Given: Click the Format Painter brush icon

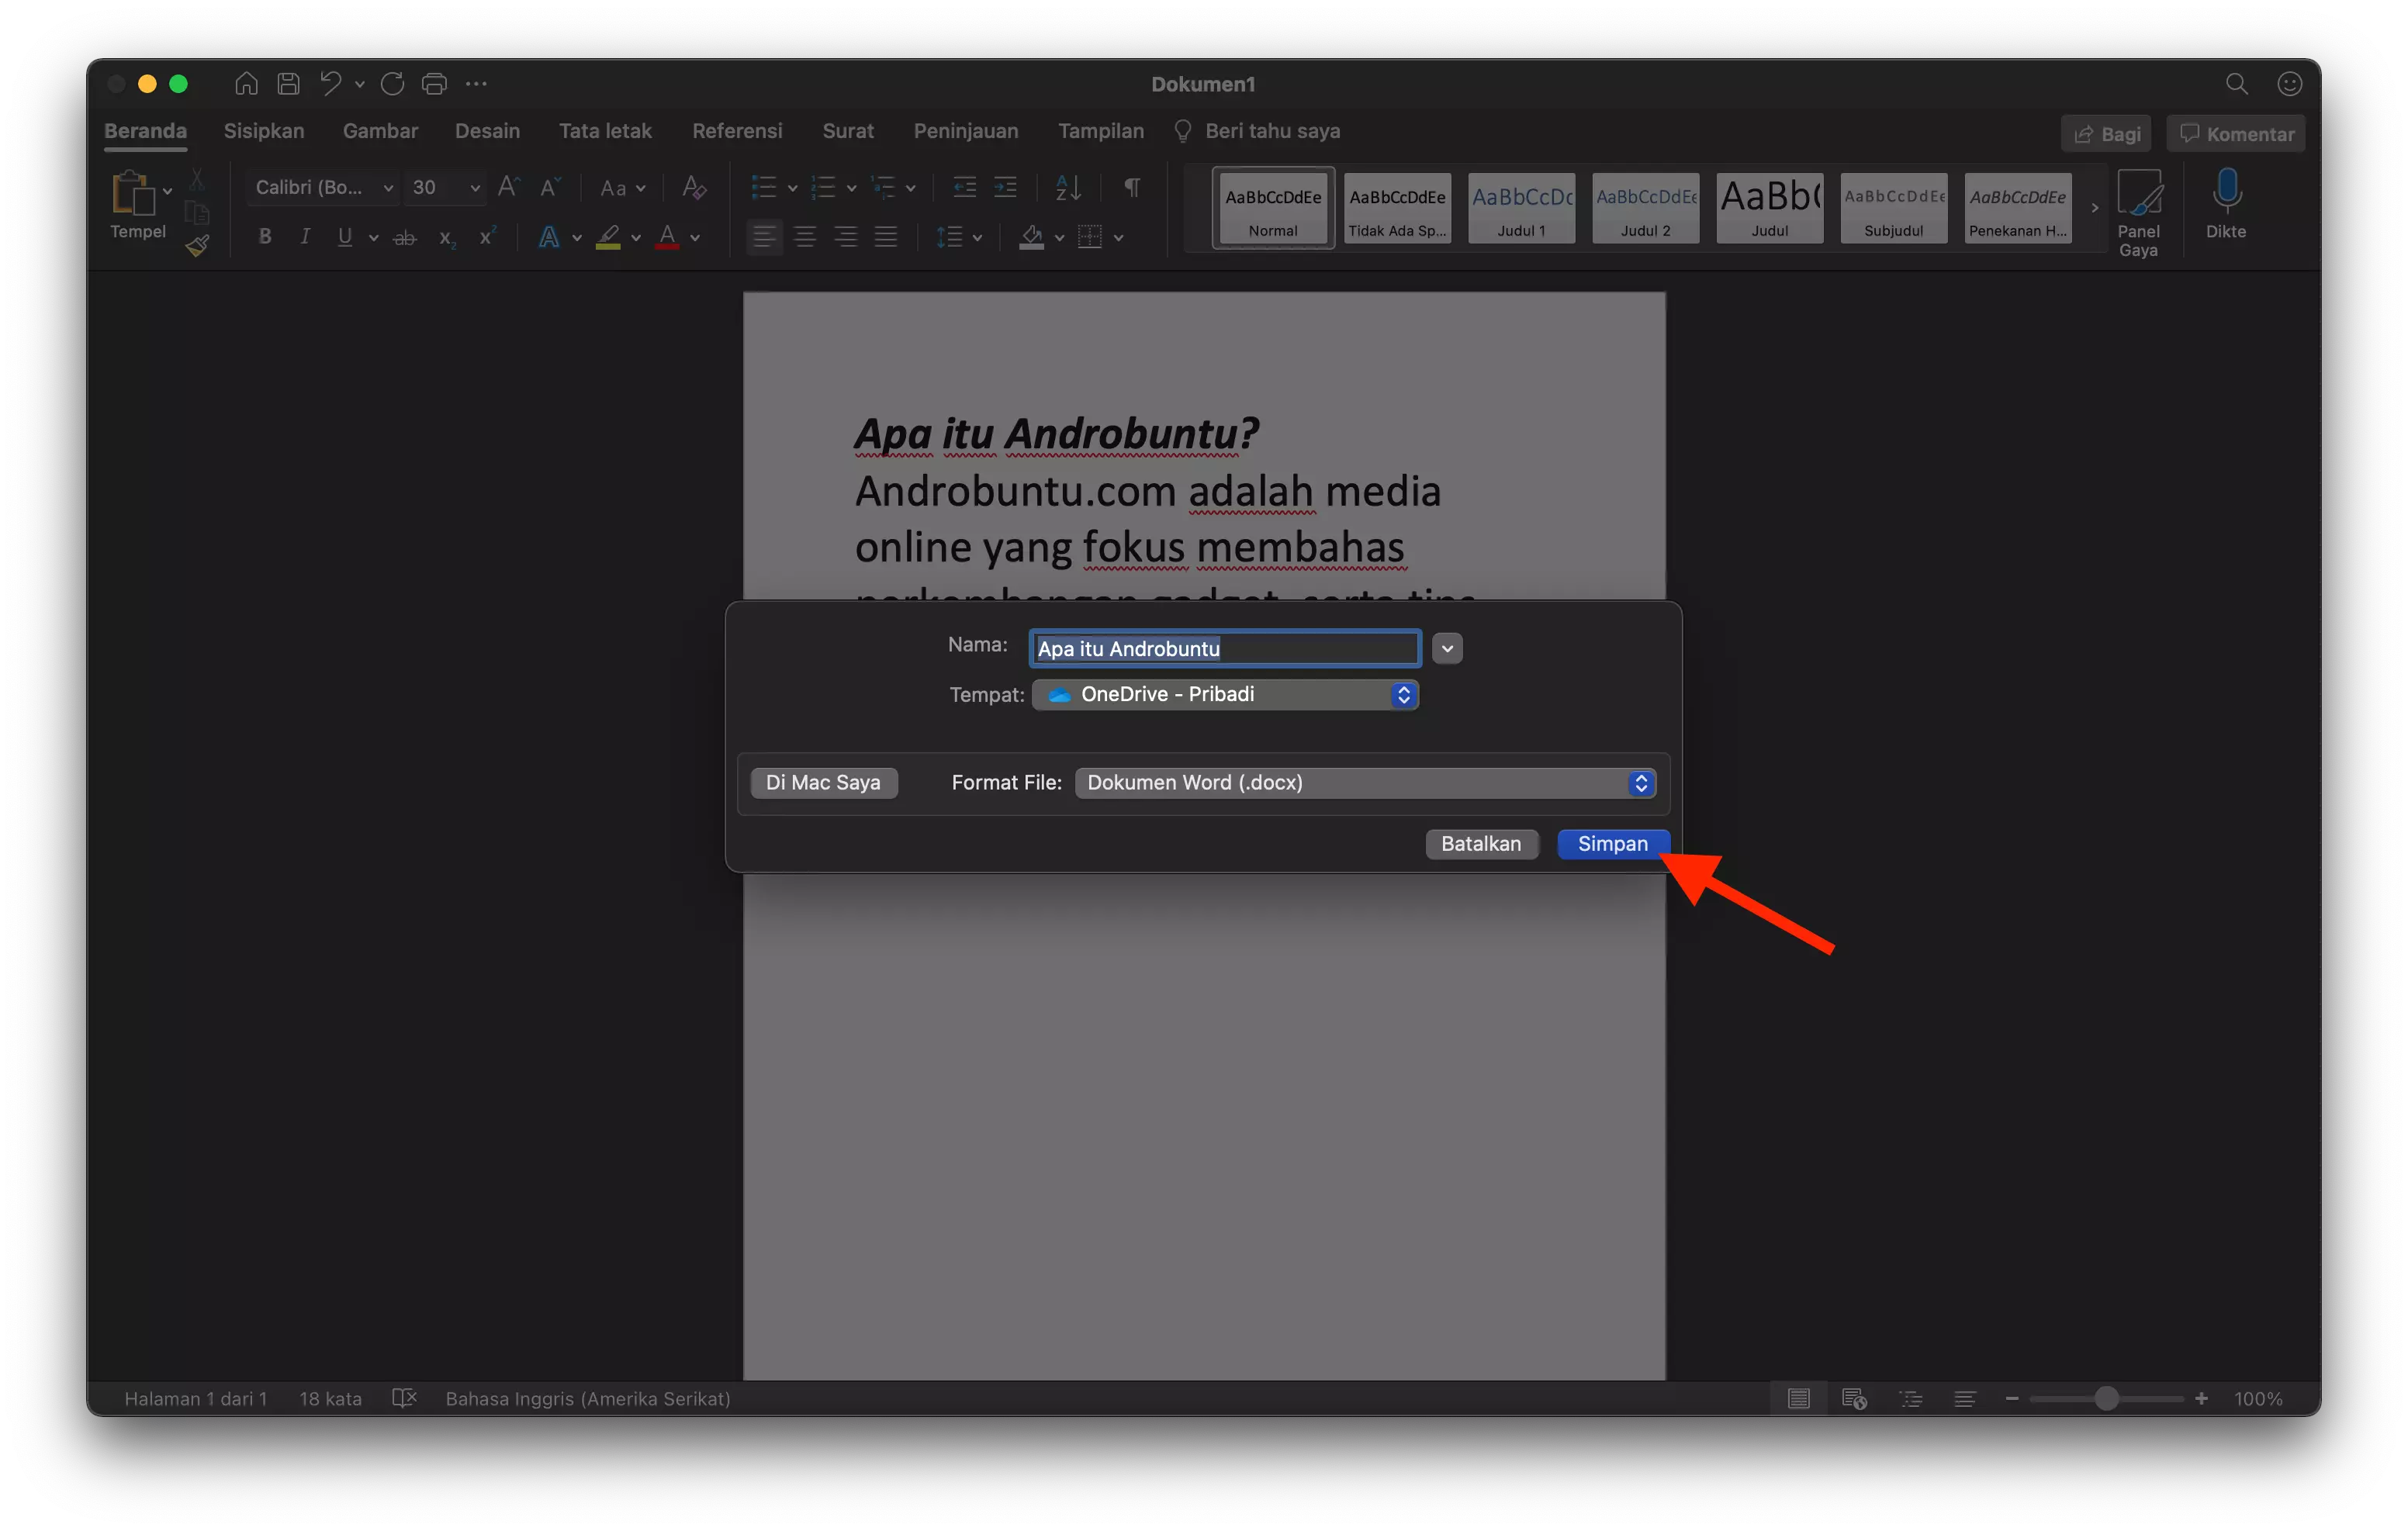Looking at the screenshot, I should point(197,244).
